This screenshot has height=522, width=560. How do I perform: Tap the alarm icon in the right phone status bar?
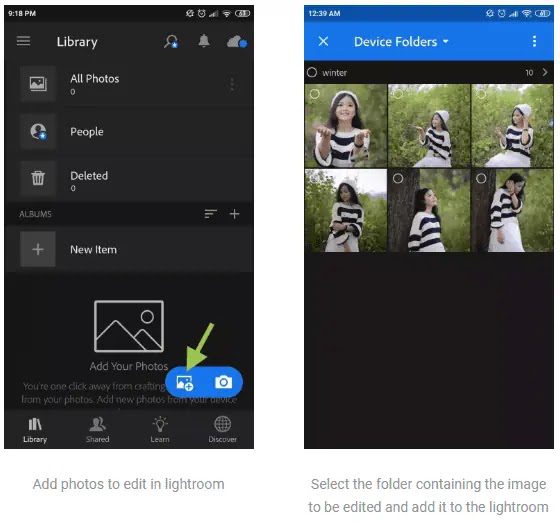point(502,14)
